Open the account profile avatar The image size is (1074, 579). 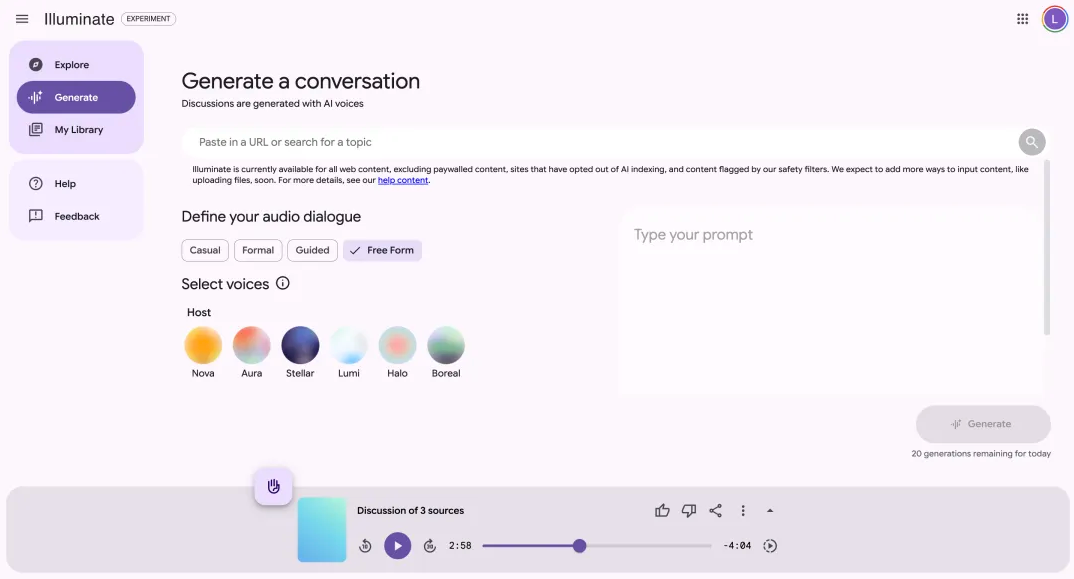1054,19
